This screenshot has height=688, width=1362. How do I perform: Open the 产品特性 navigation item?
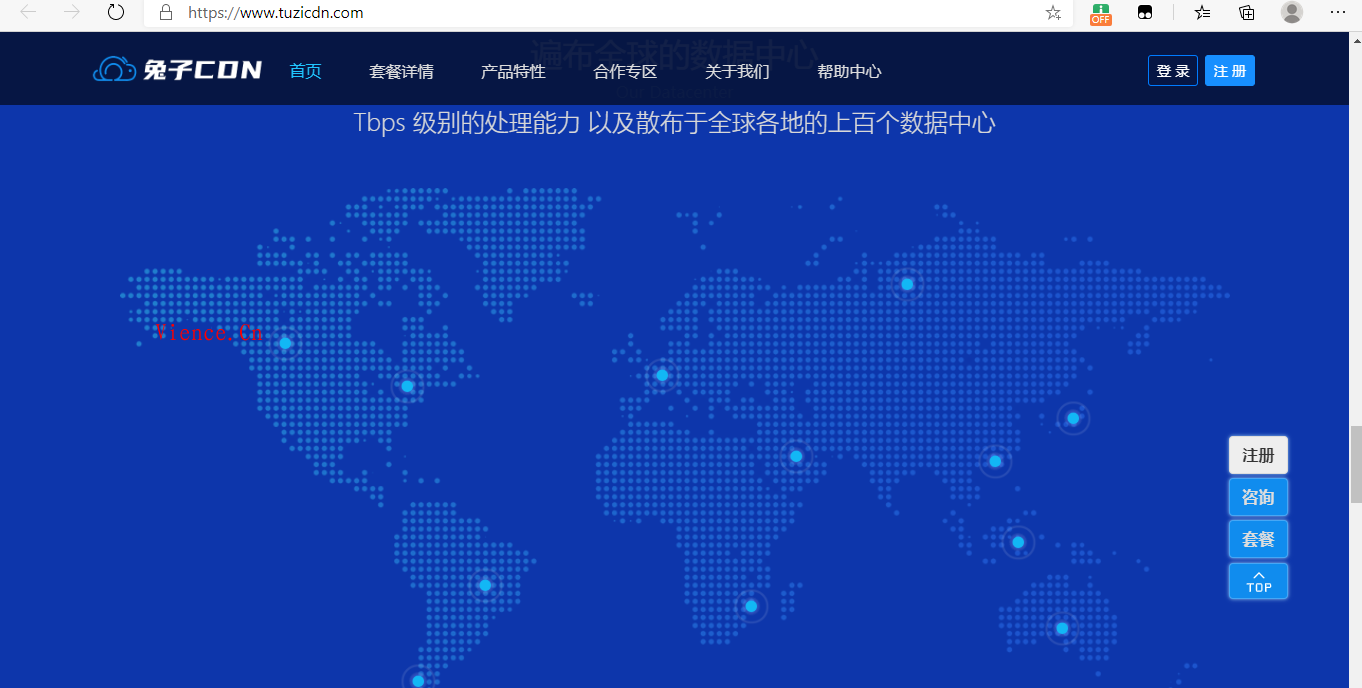point(513,71)
